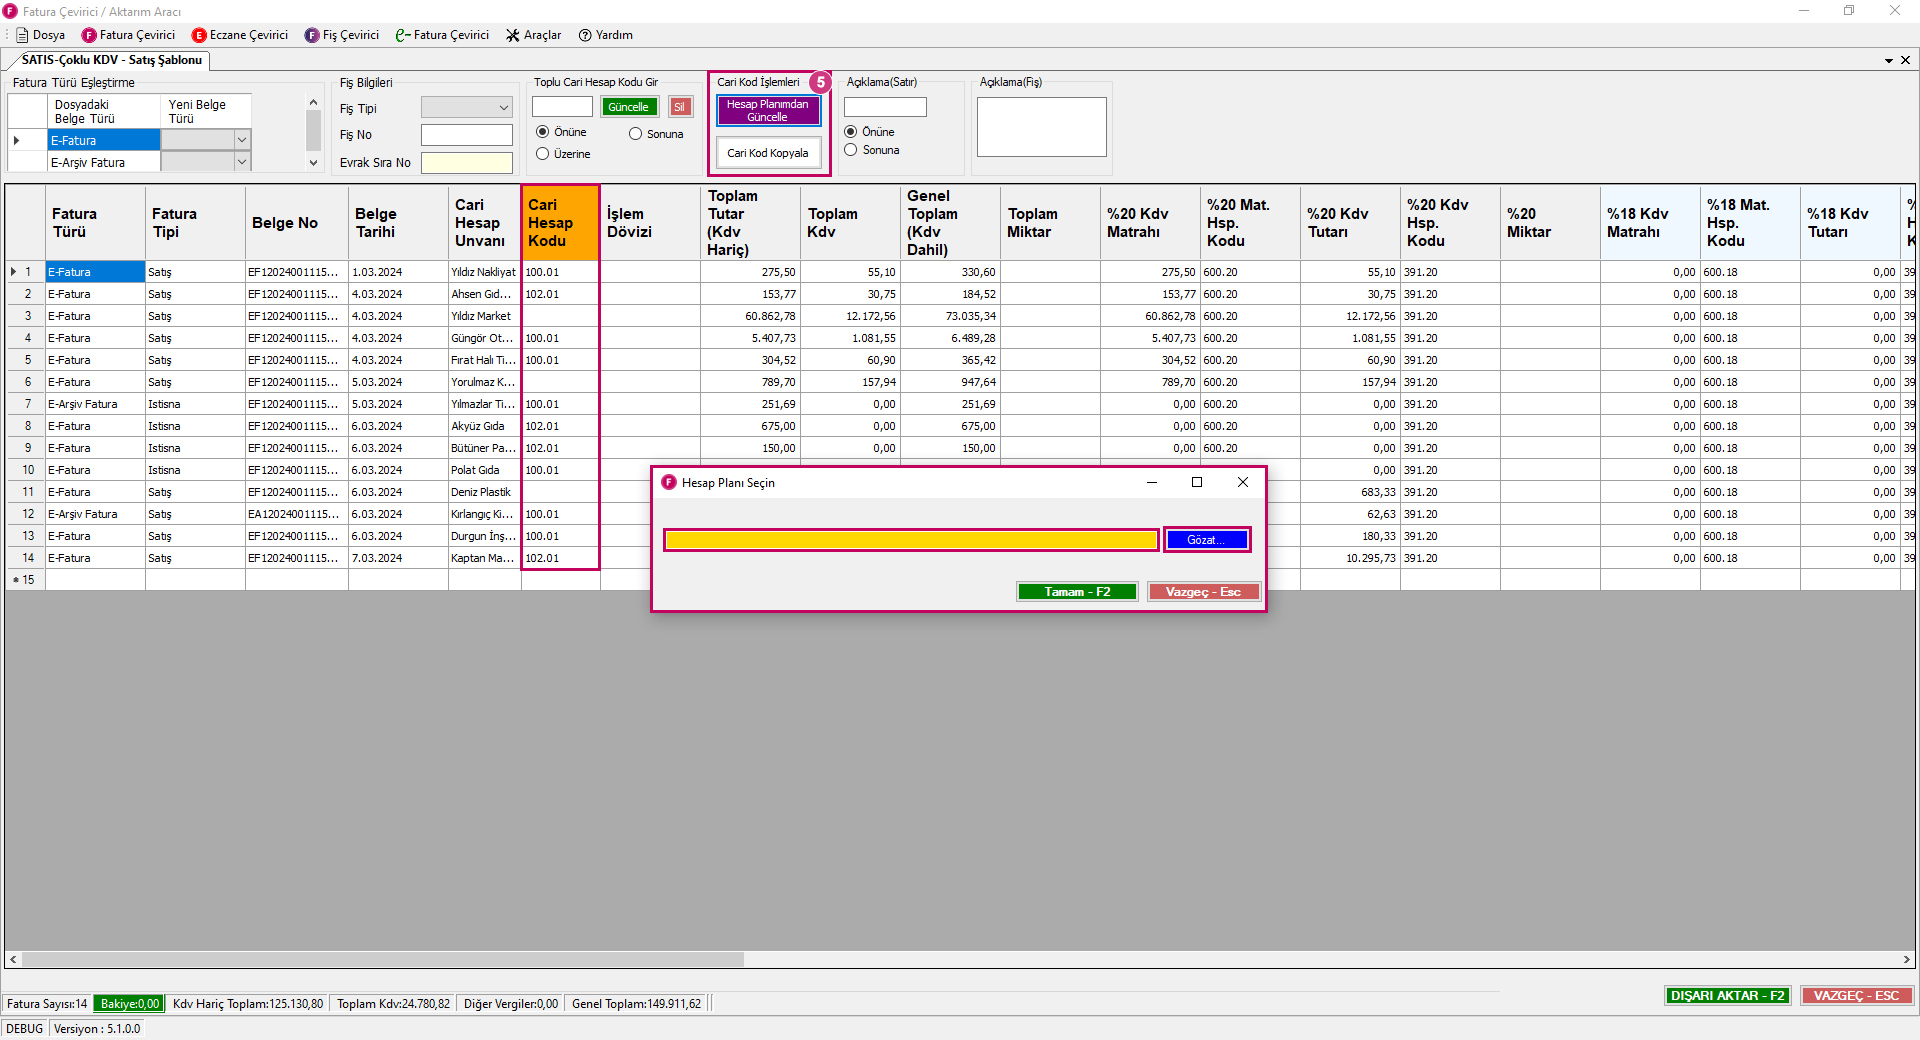Click the horizontal scrollbar of the grid
The image size is (1920, 1040).
click(382, 960)
